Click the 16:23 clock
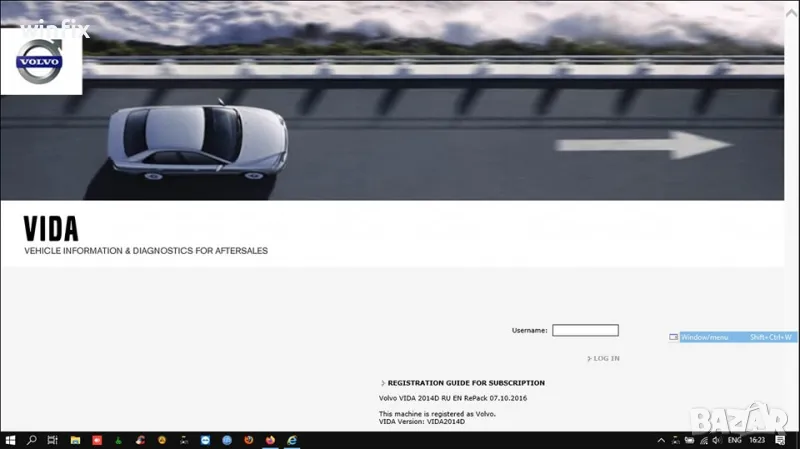800x449 pixels. tap(757, 440)
